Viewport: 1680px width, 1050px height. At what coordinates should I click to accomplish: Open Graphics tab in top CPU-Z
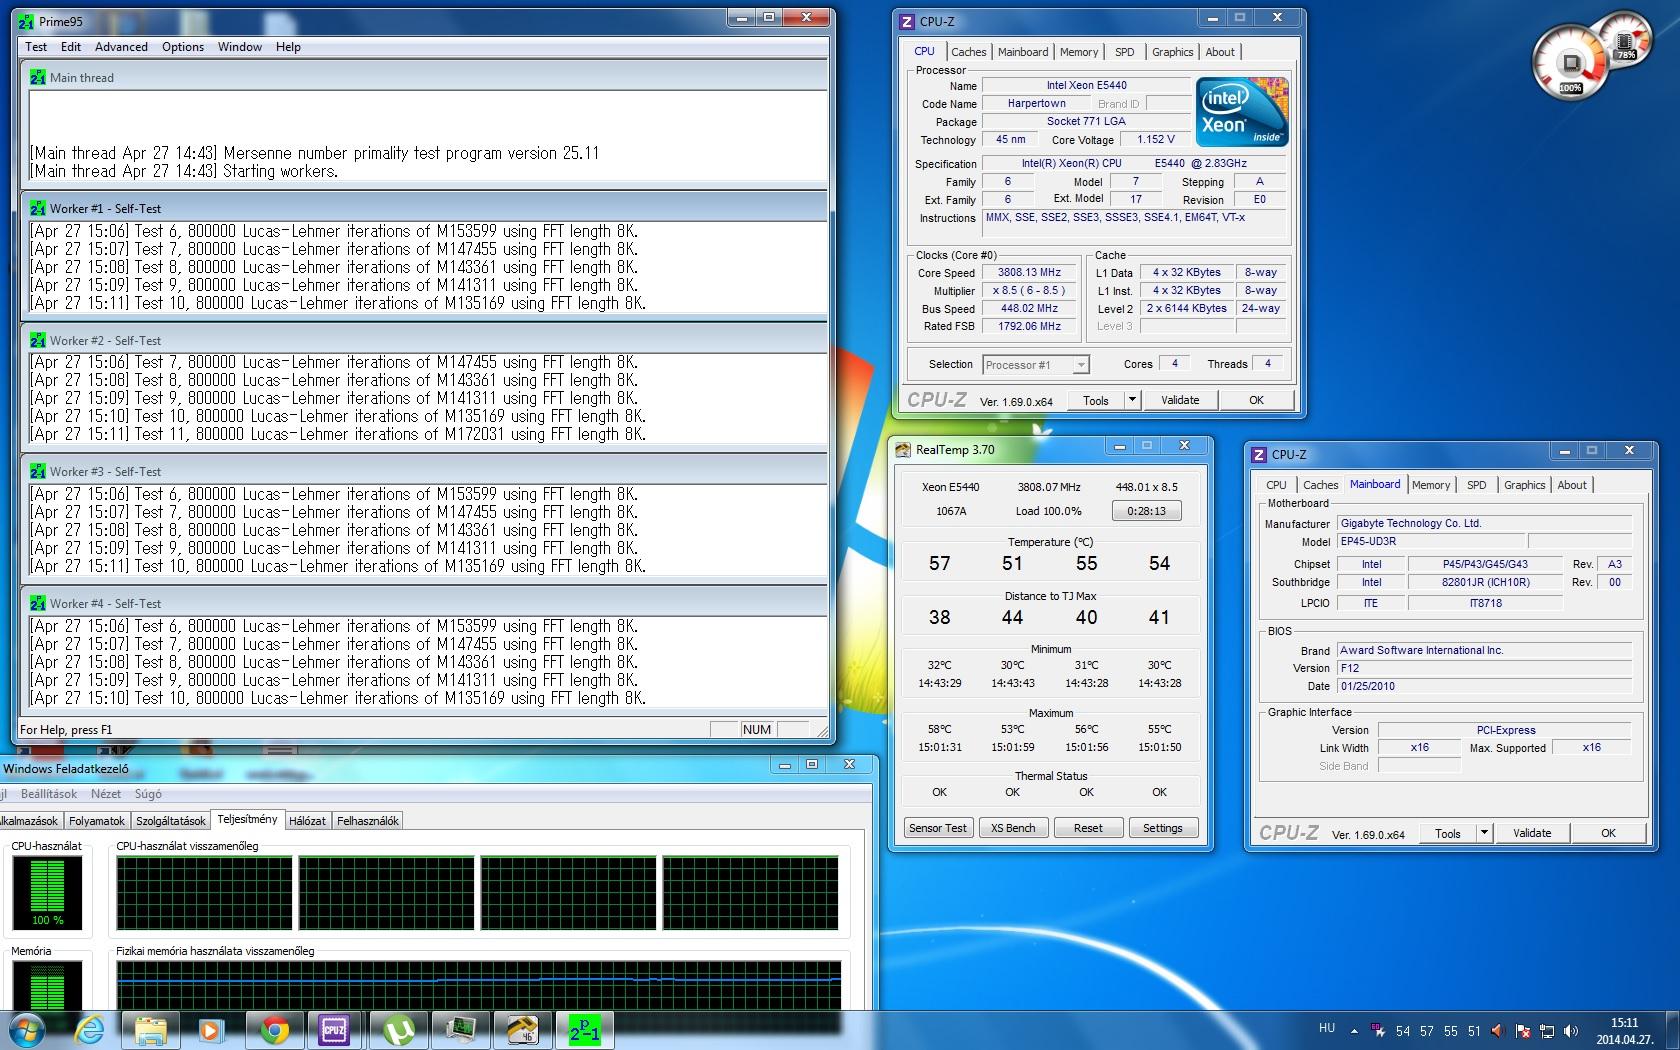pyautogui.click(x=1172, y=52)
